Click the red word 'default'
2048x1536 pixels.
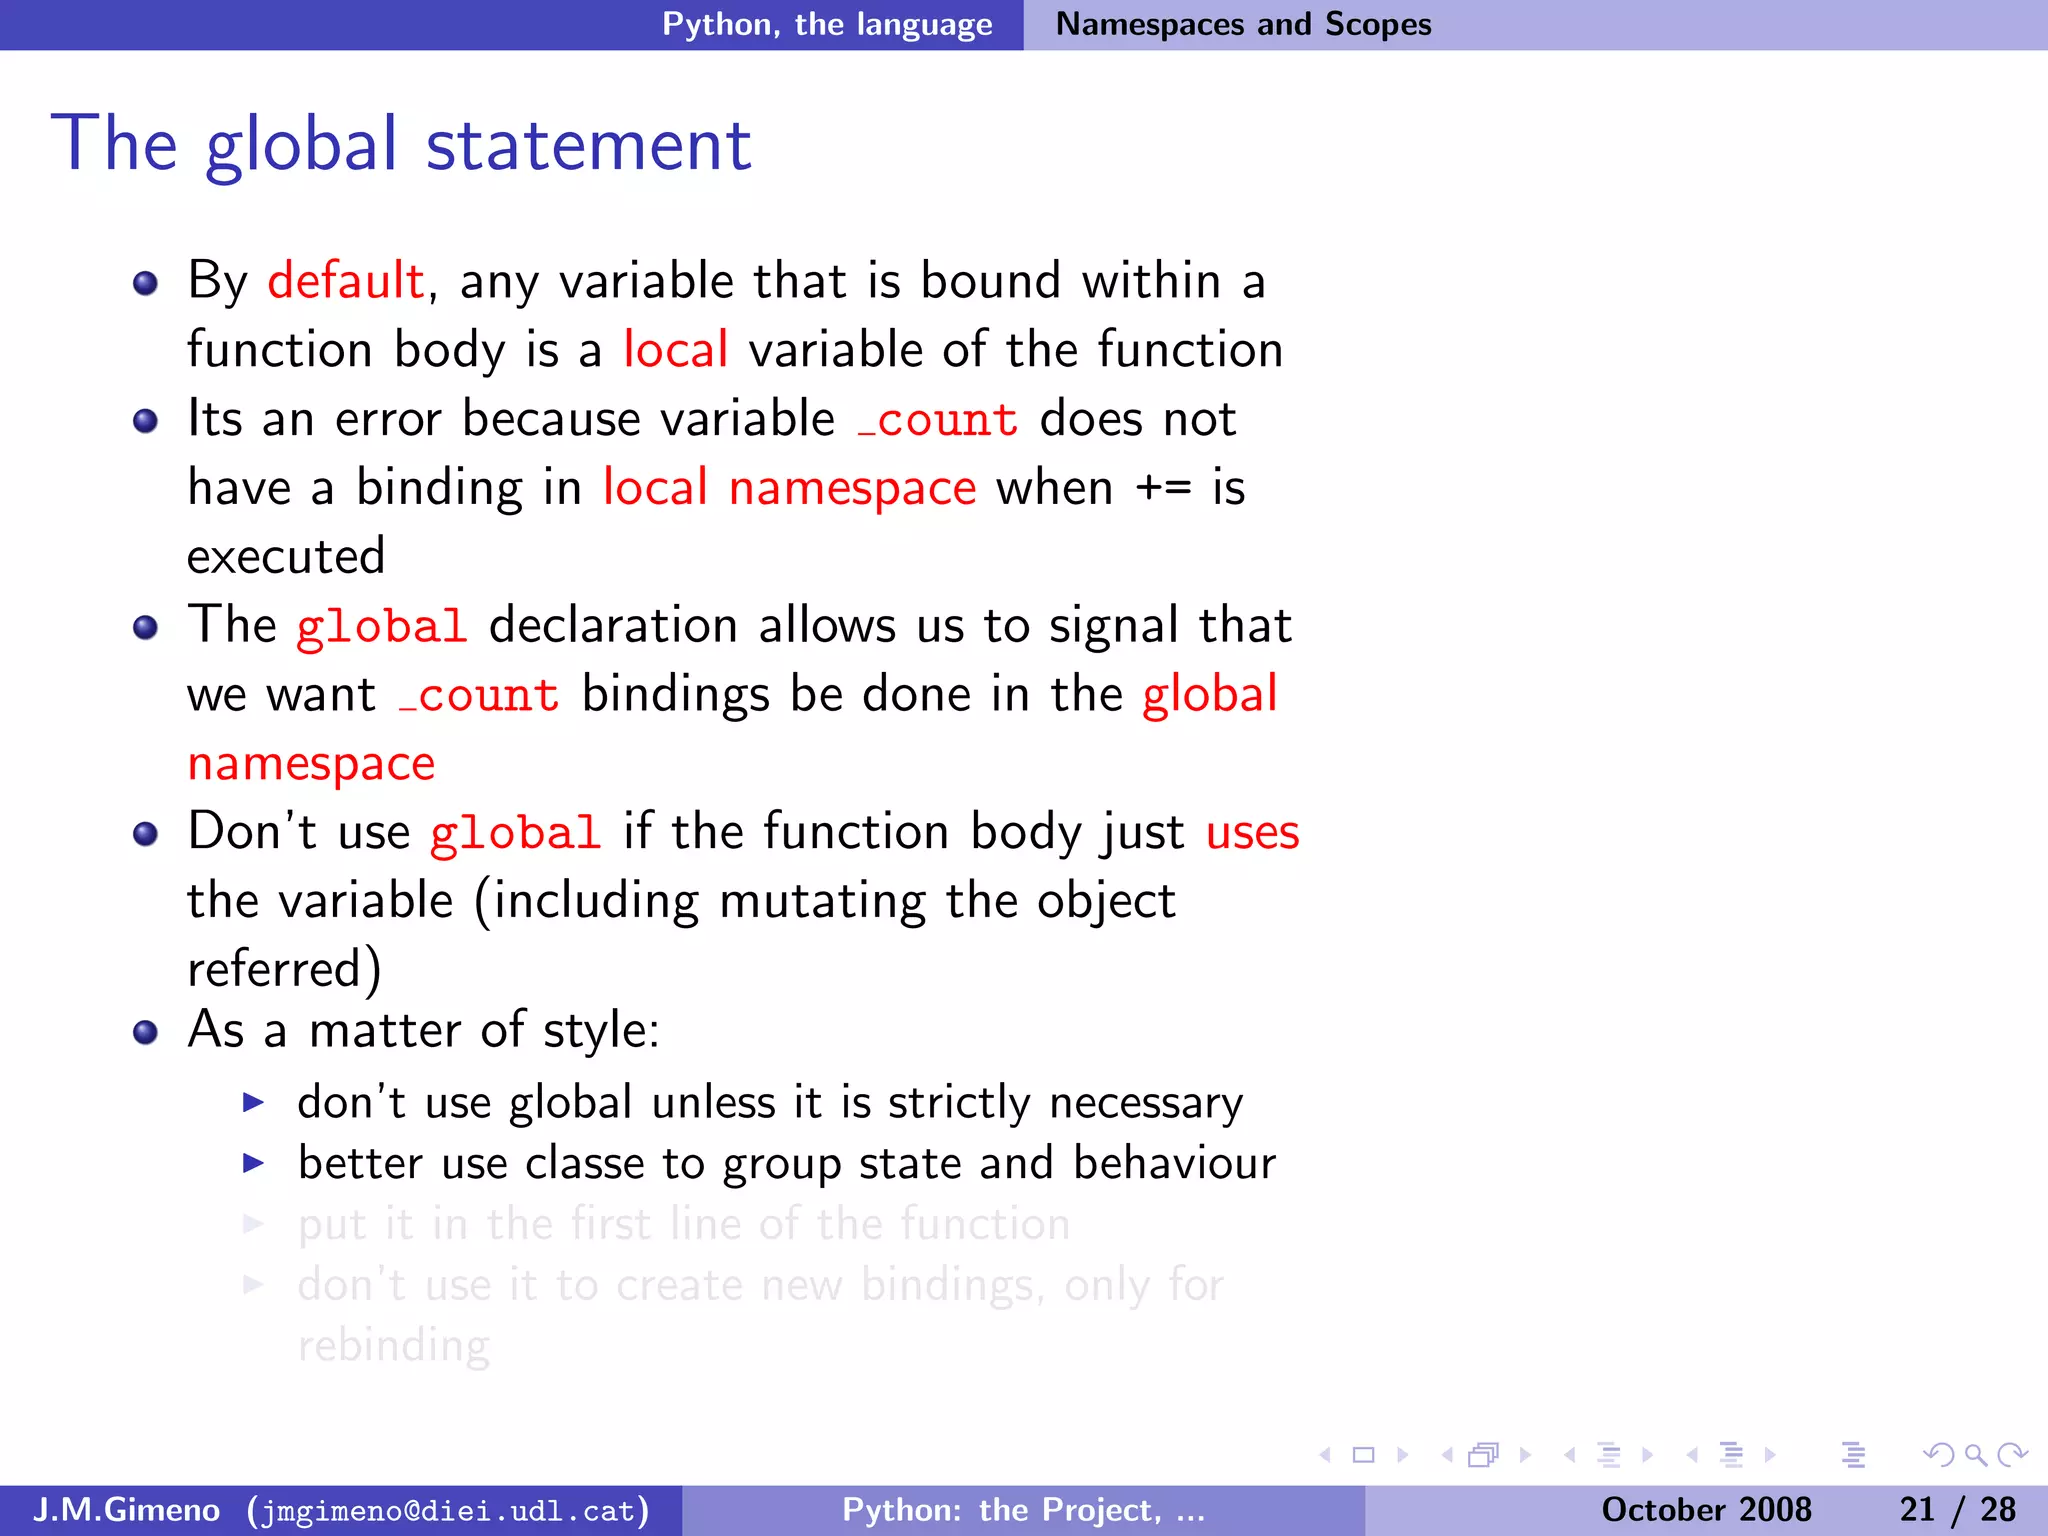pos(346,280)
